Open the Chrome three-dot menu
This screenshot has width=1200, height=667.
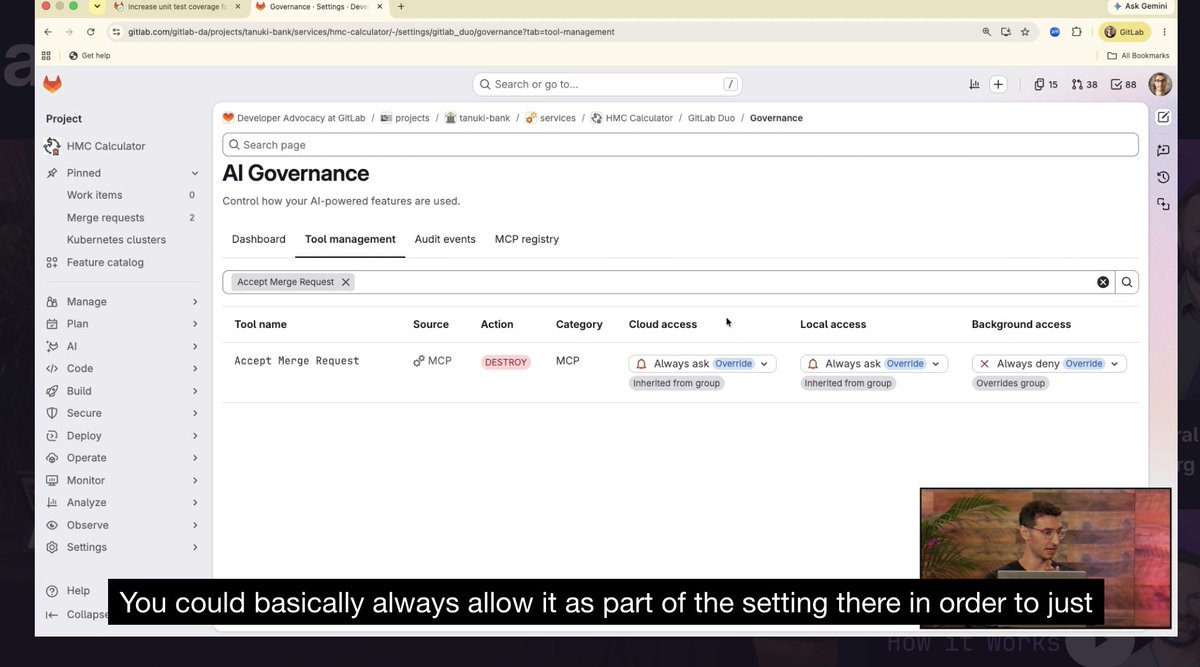tap(1164, 32)
